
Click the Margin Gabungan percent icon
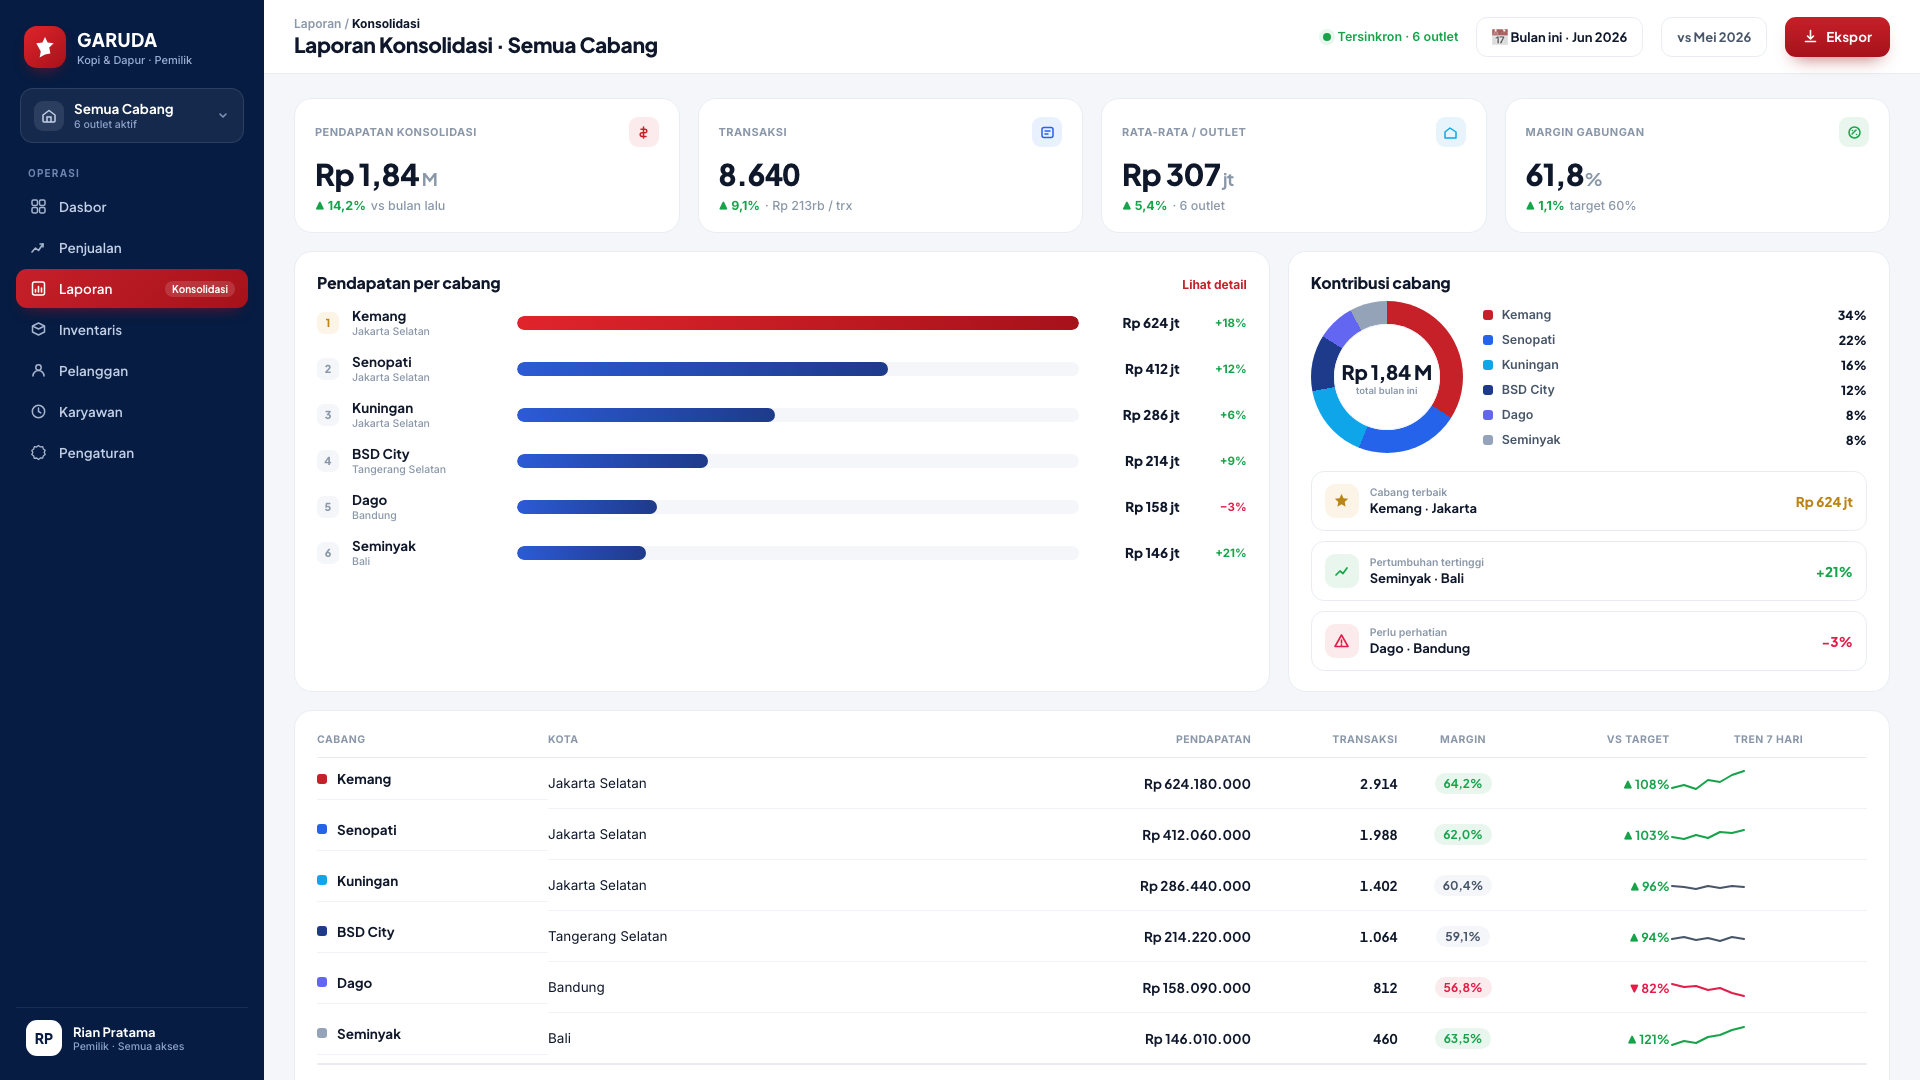coord(1854,132)
